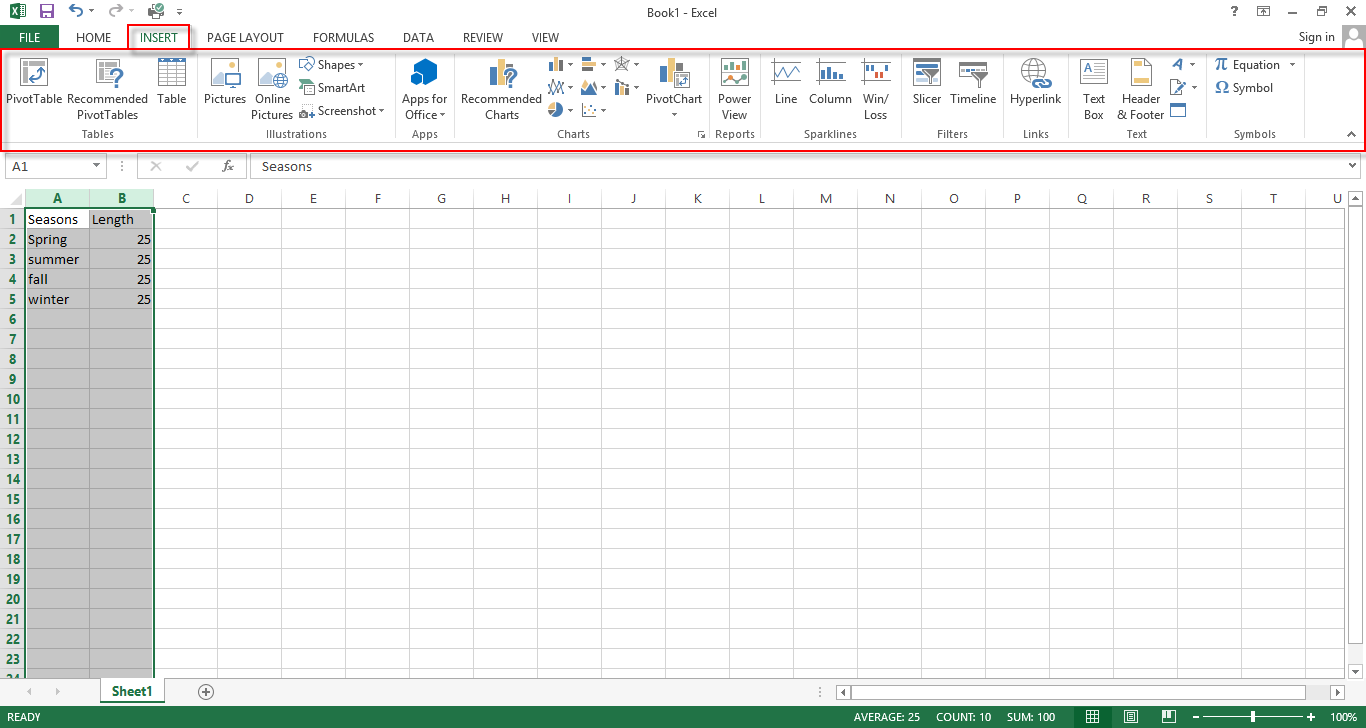Switch to the VIEW tab
Screen dimensions: 1366x728
pos(545,37)
